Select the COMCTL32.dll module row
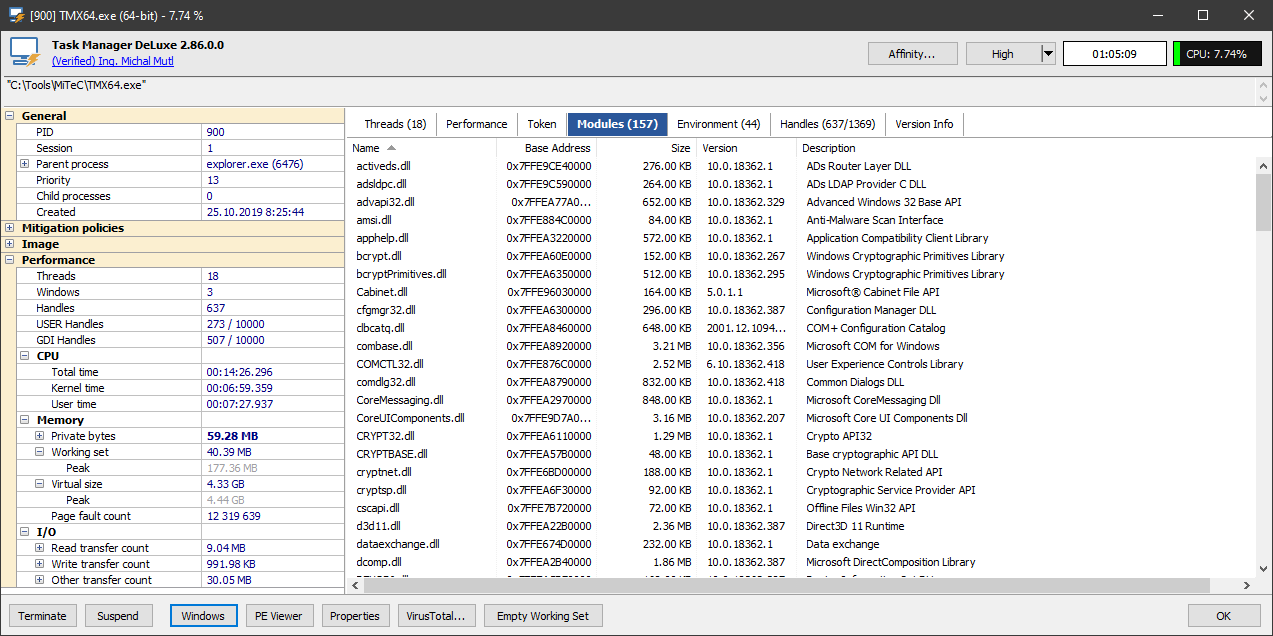The width and height of the screenshot is (1273, 636). coord(801,364)
